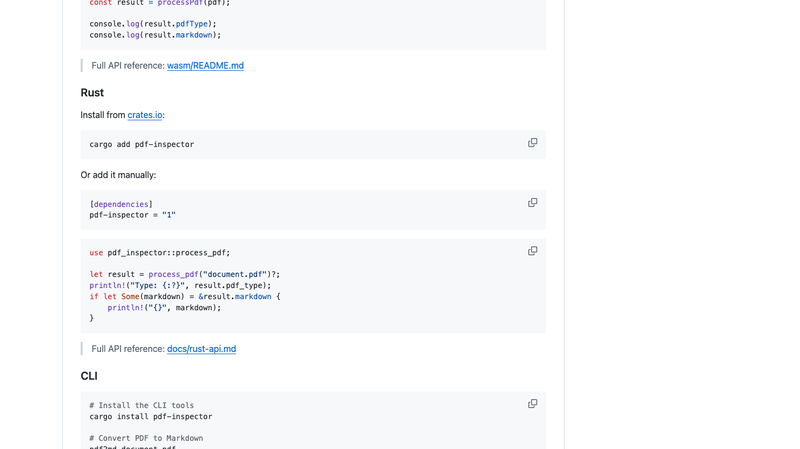Copy the CLI install commands block
800x449 pixels.
pyautogui.click(x=532, y=404)
